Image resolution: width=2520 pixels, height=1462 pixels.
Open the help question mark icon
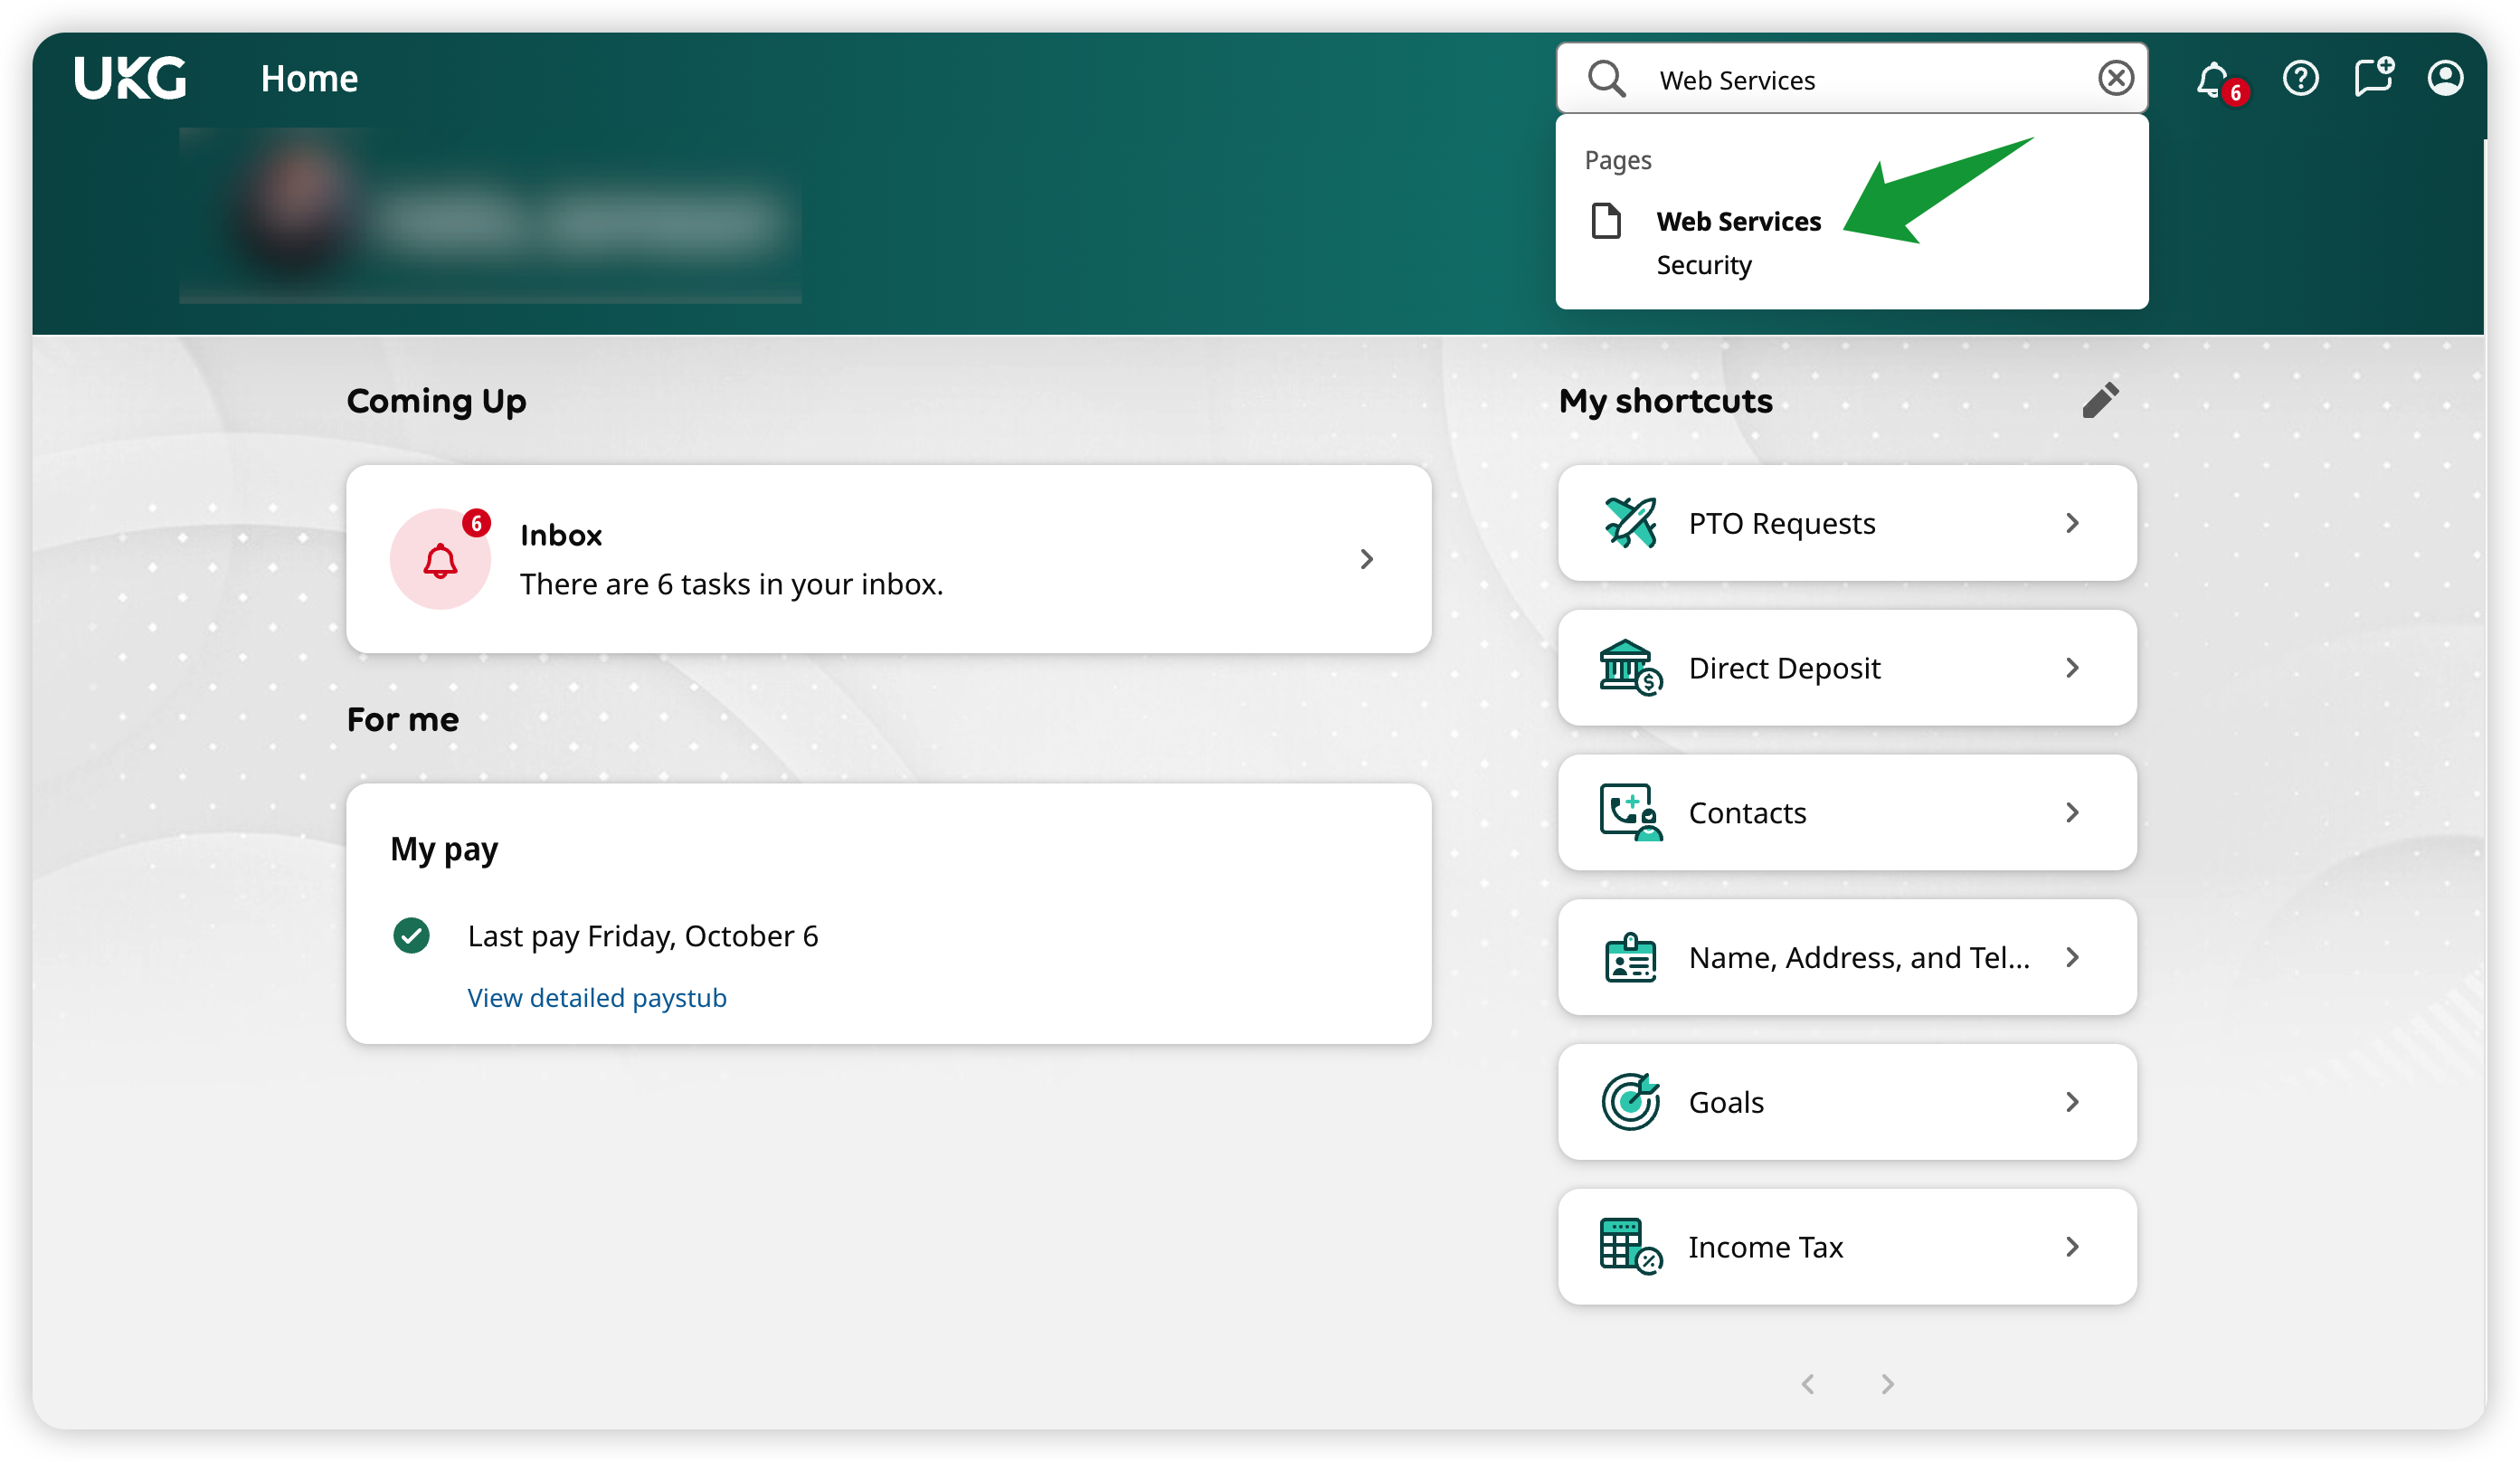2300,78
